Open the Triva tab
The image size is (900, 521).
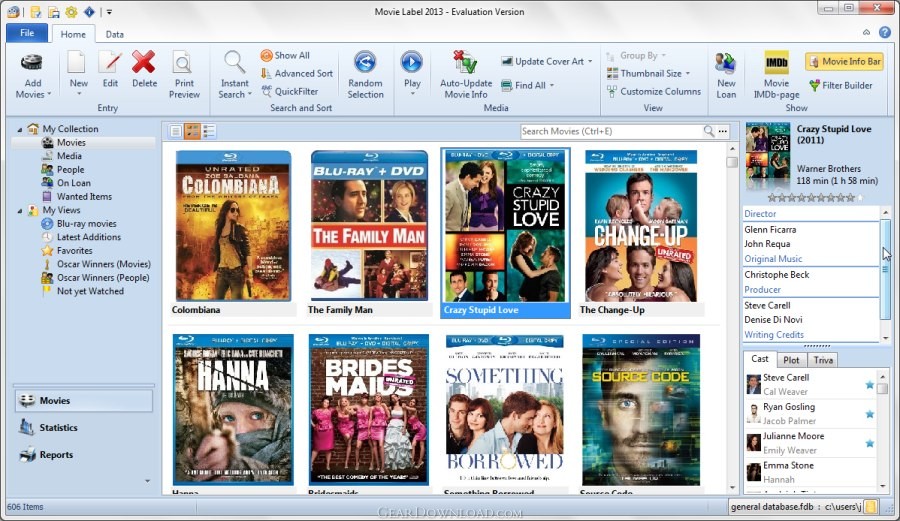823,360
